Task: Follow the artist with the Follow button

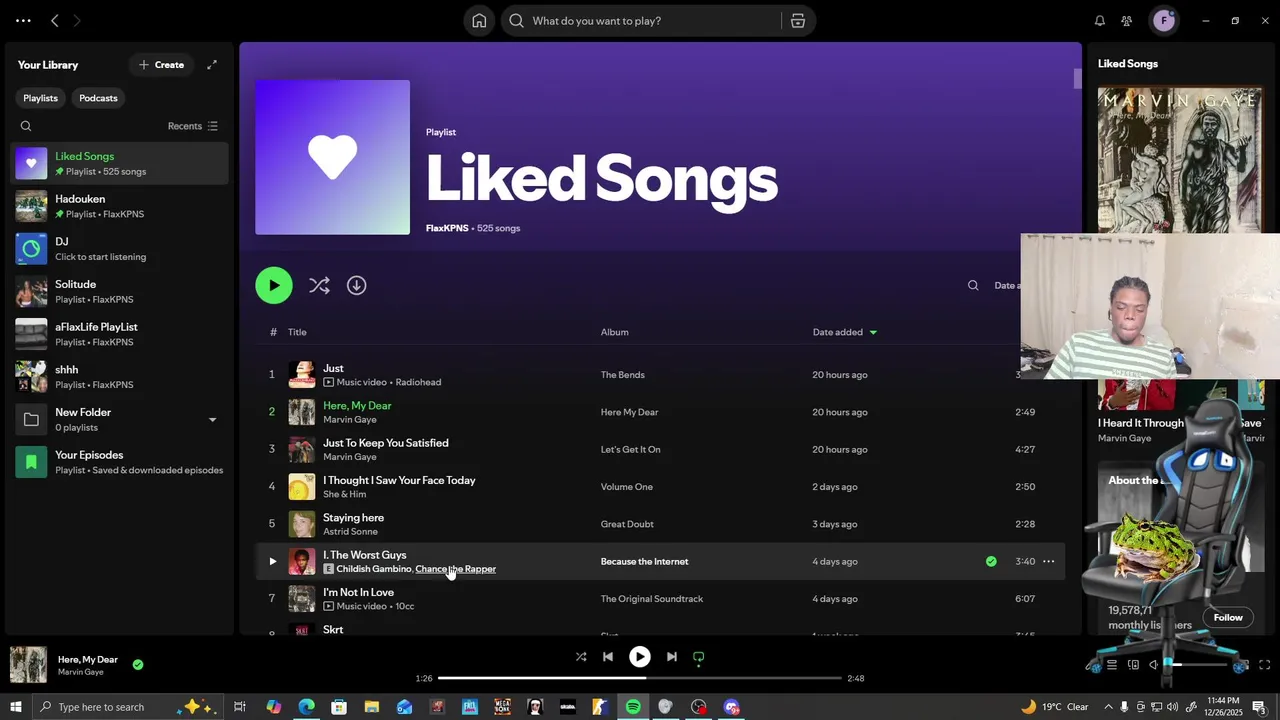Action: [1228, 617]
